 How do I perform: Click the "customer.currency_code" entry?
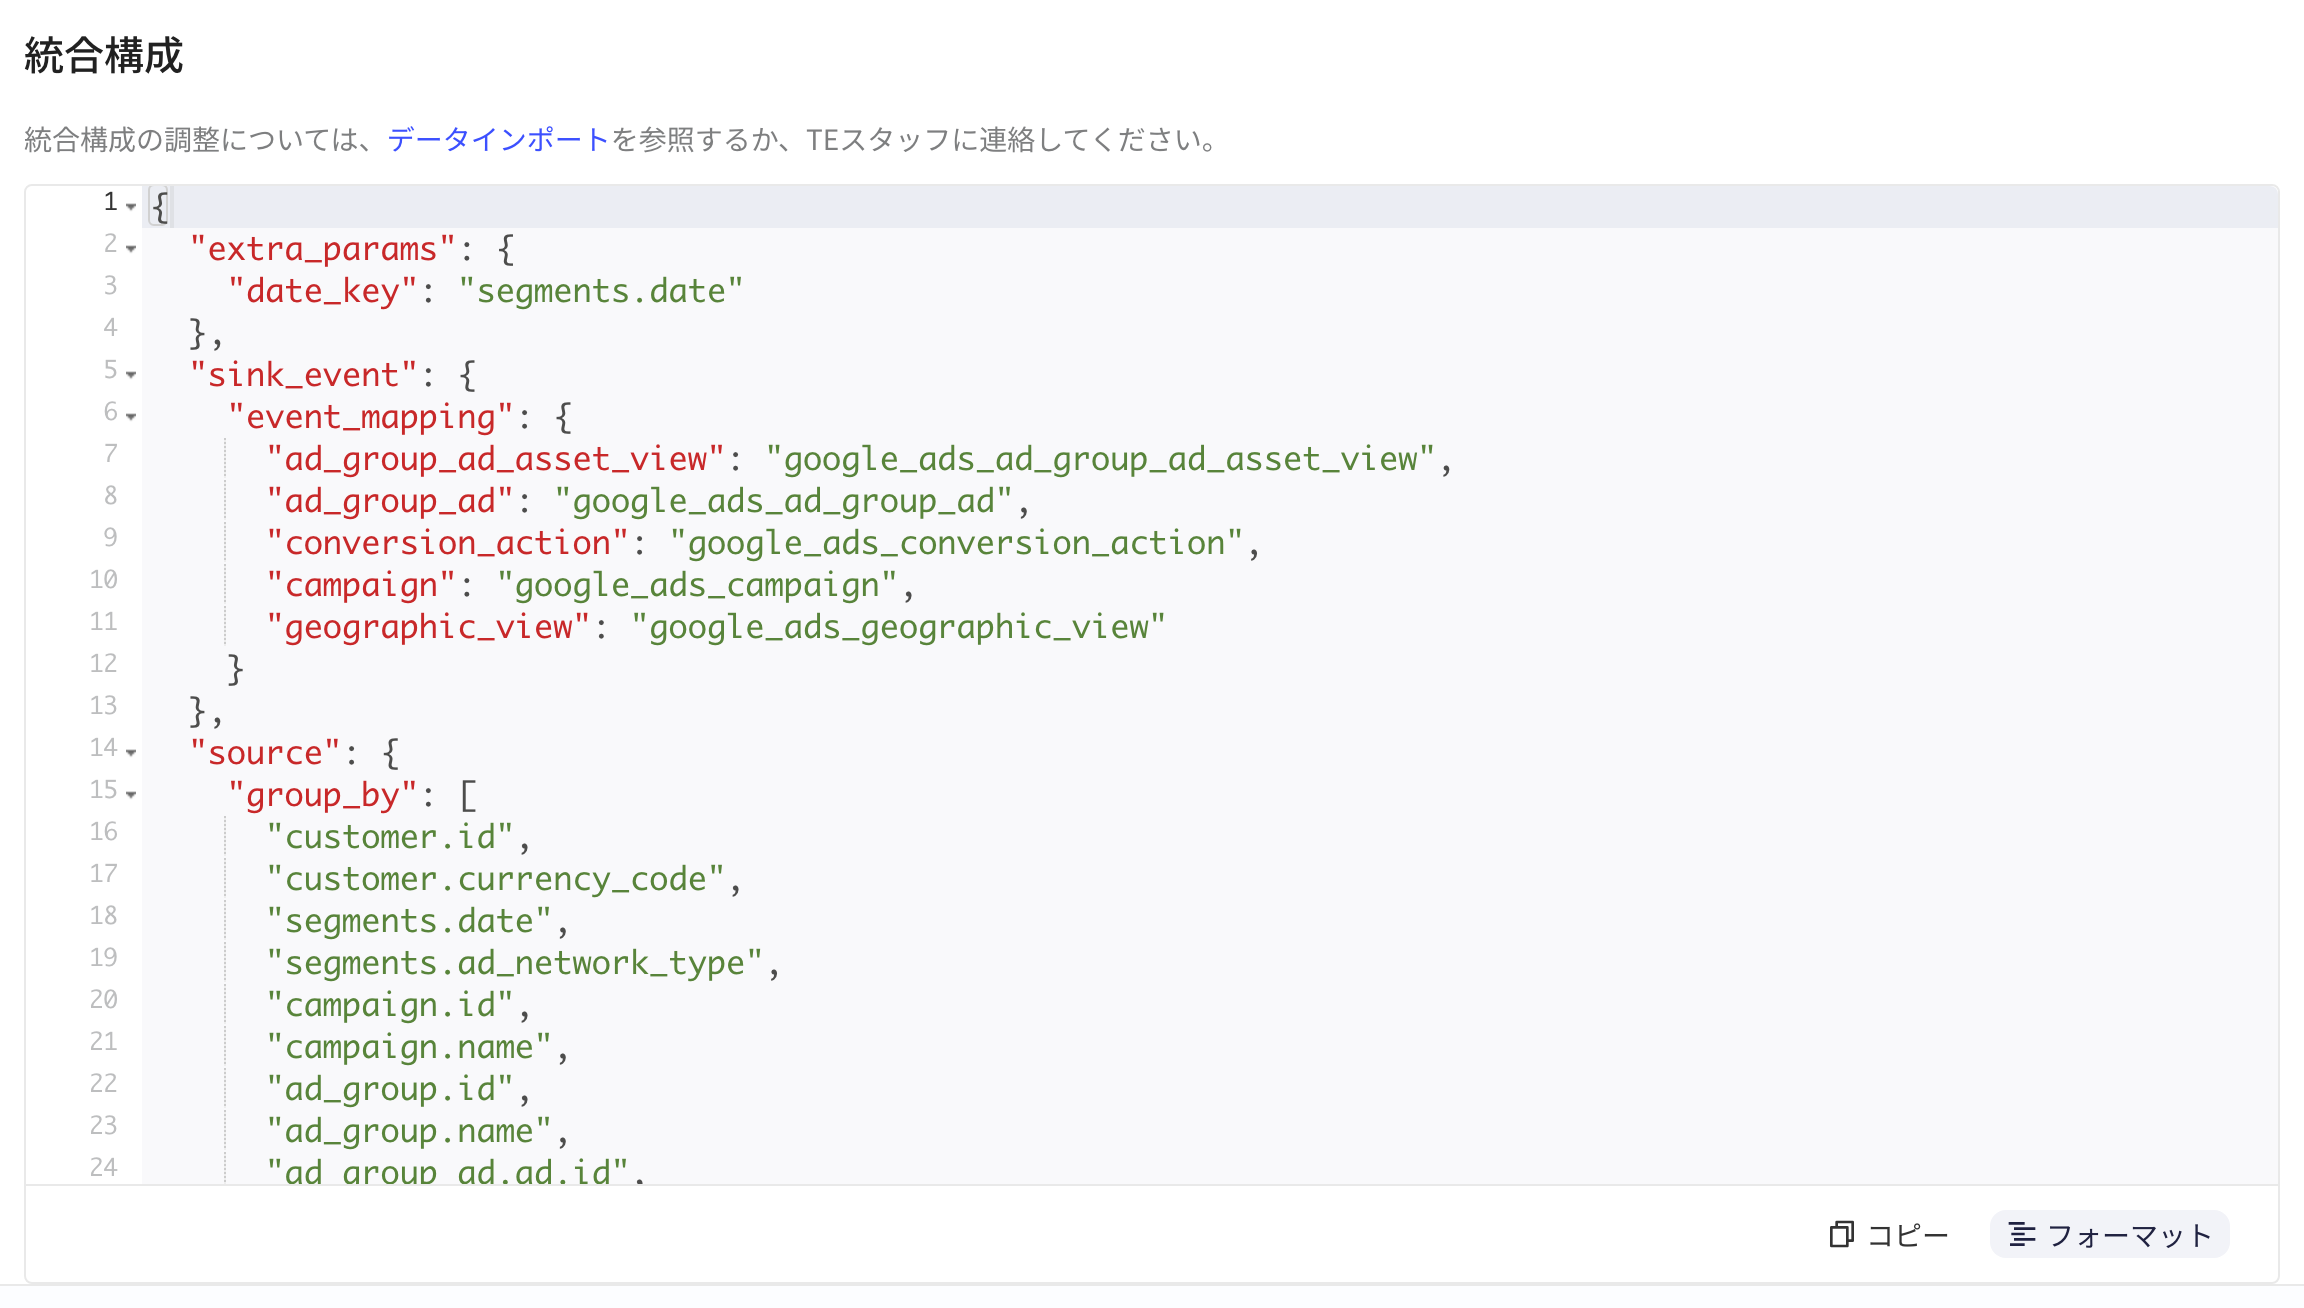[x=496, y=879]
